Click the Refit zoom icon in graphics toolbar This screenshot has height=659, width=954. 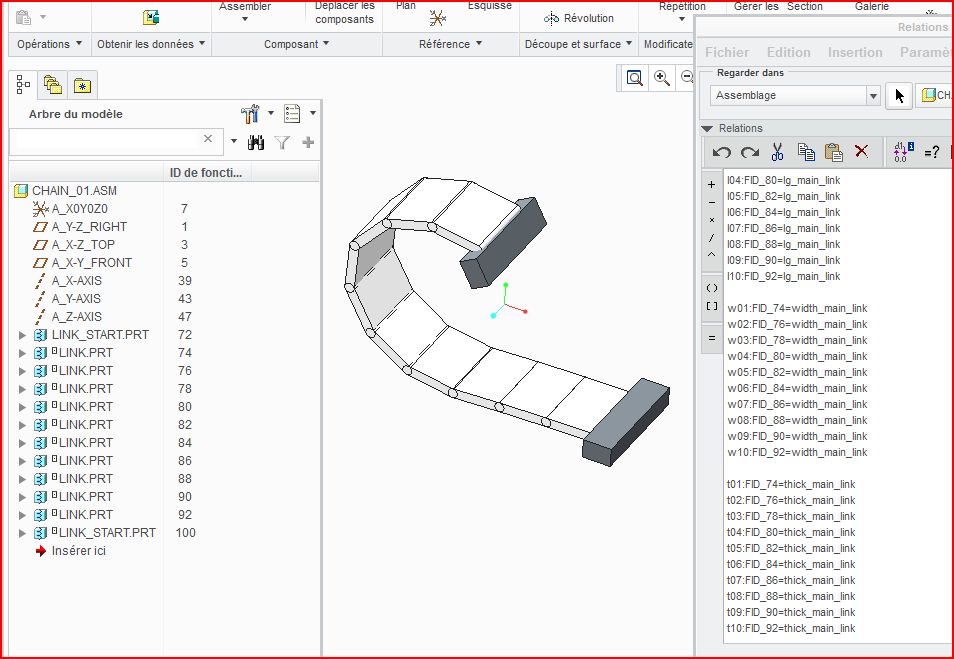pos(635,78)
